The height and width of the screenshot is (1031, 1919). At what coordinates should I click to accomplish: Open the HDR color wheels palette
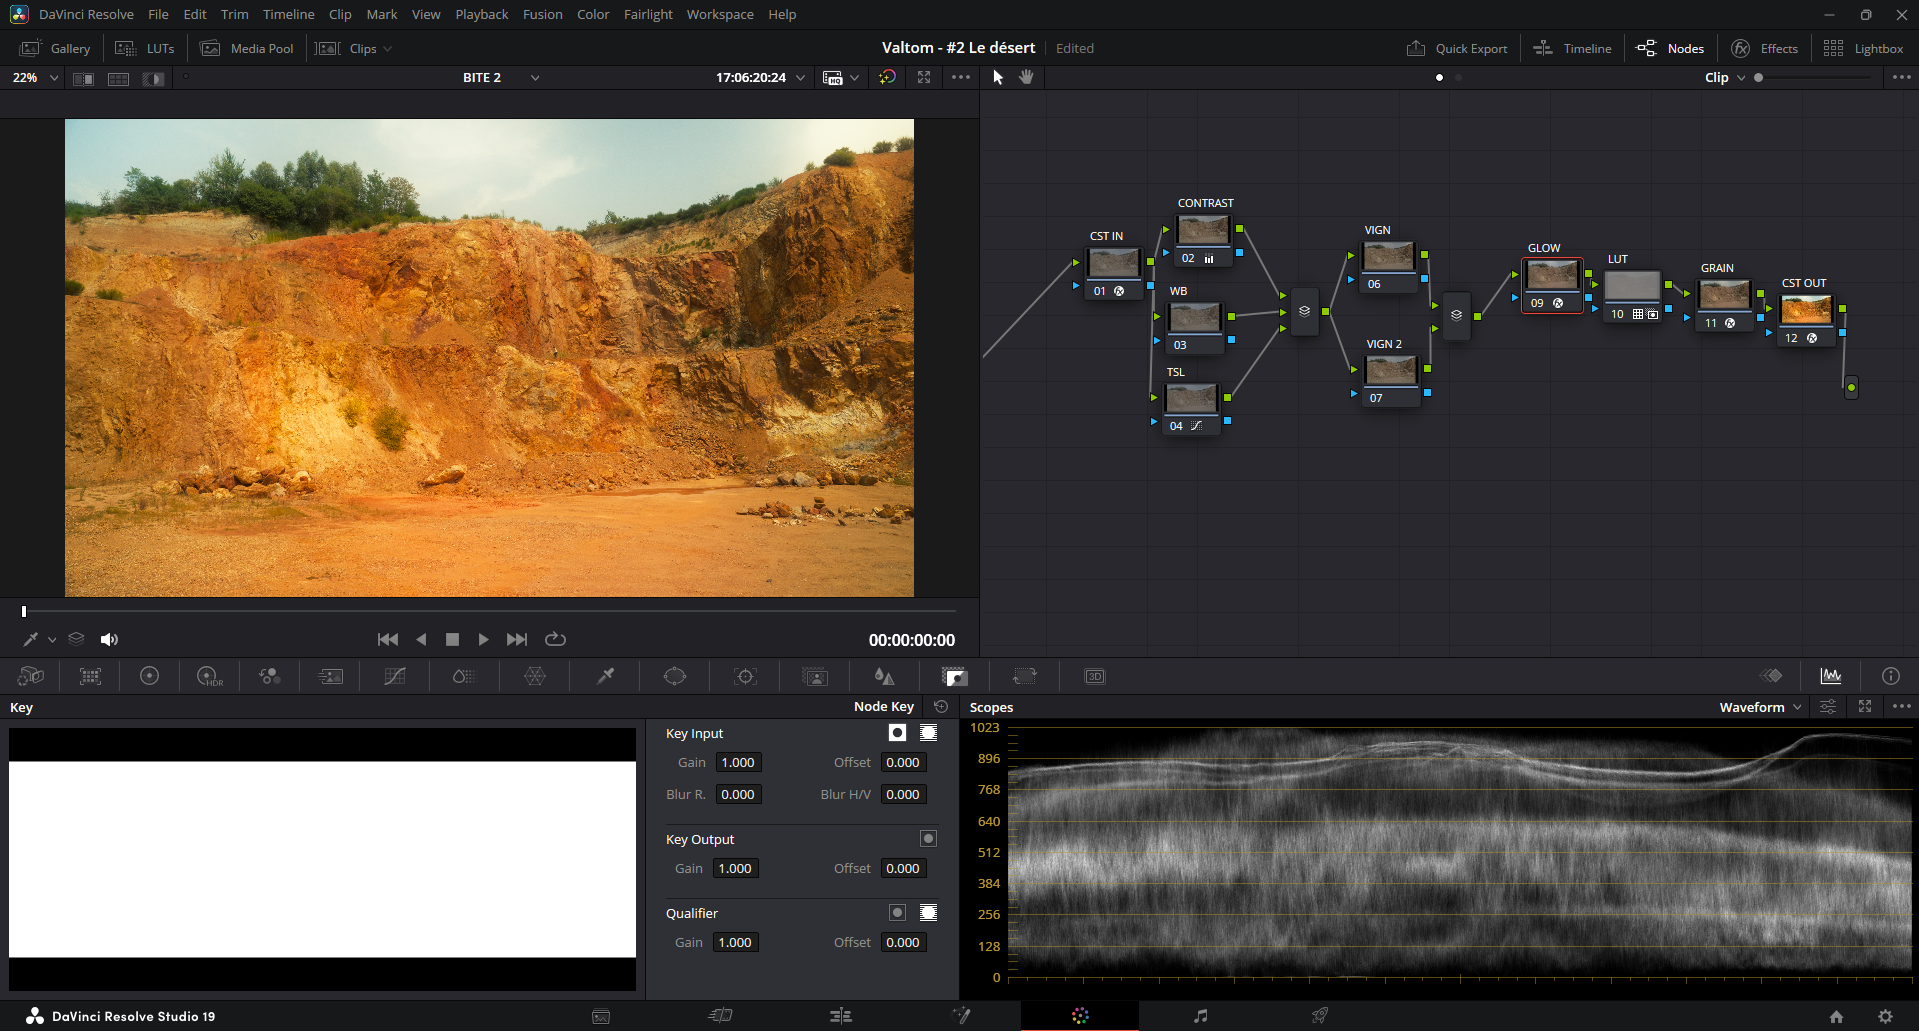(x=209, y=676)
